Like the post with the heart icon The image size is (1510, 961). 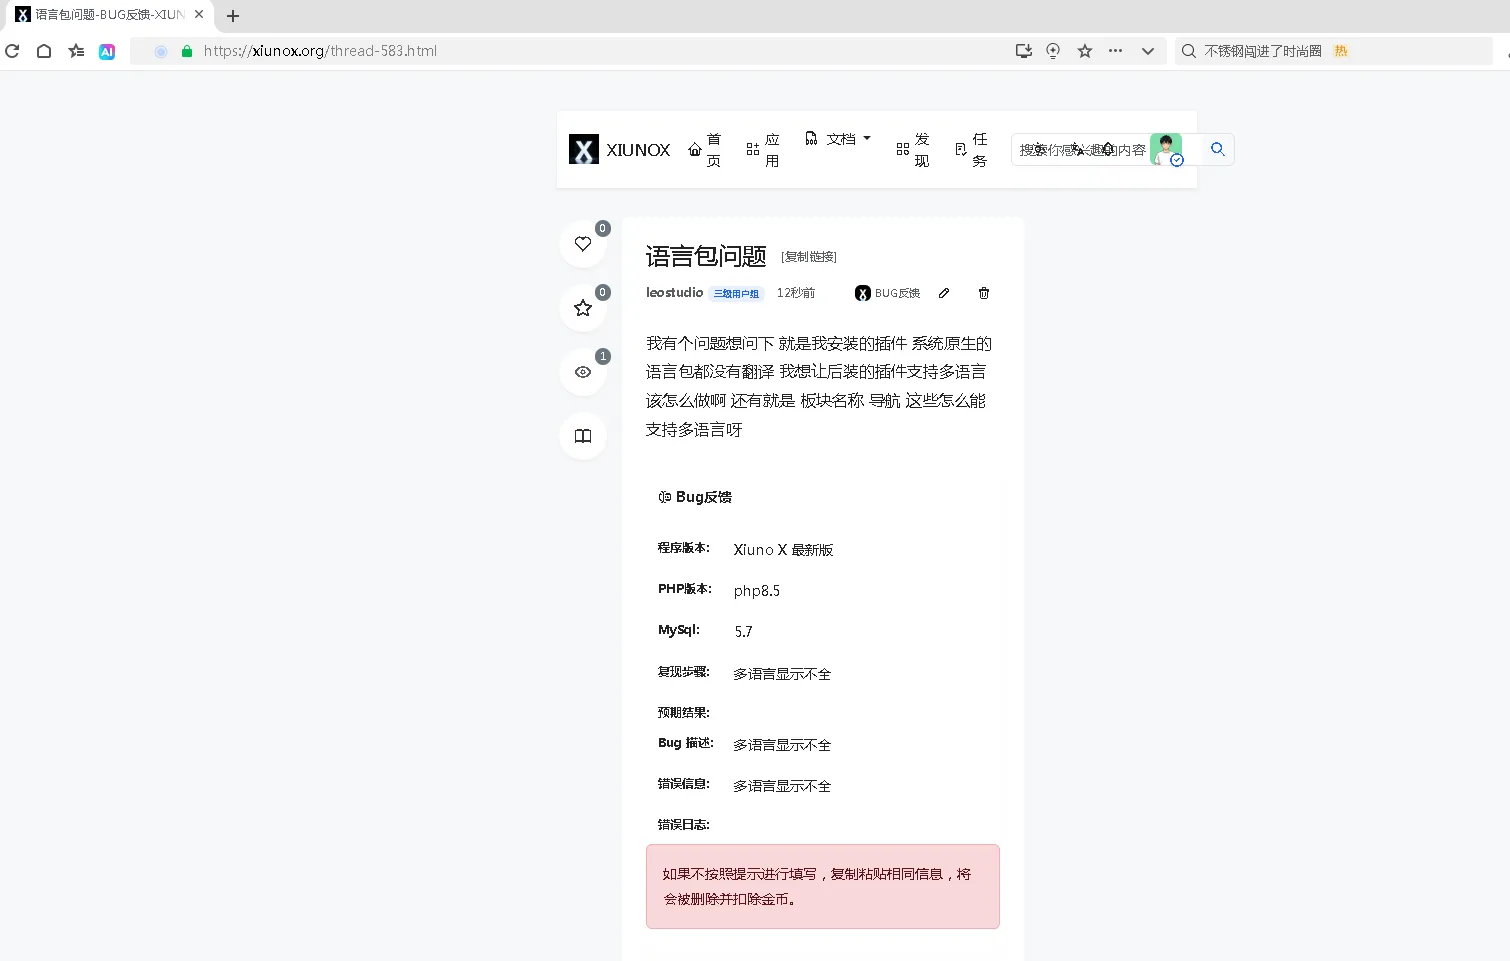click(x=583, y=244)
